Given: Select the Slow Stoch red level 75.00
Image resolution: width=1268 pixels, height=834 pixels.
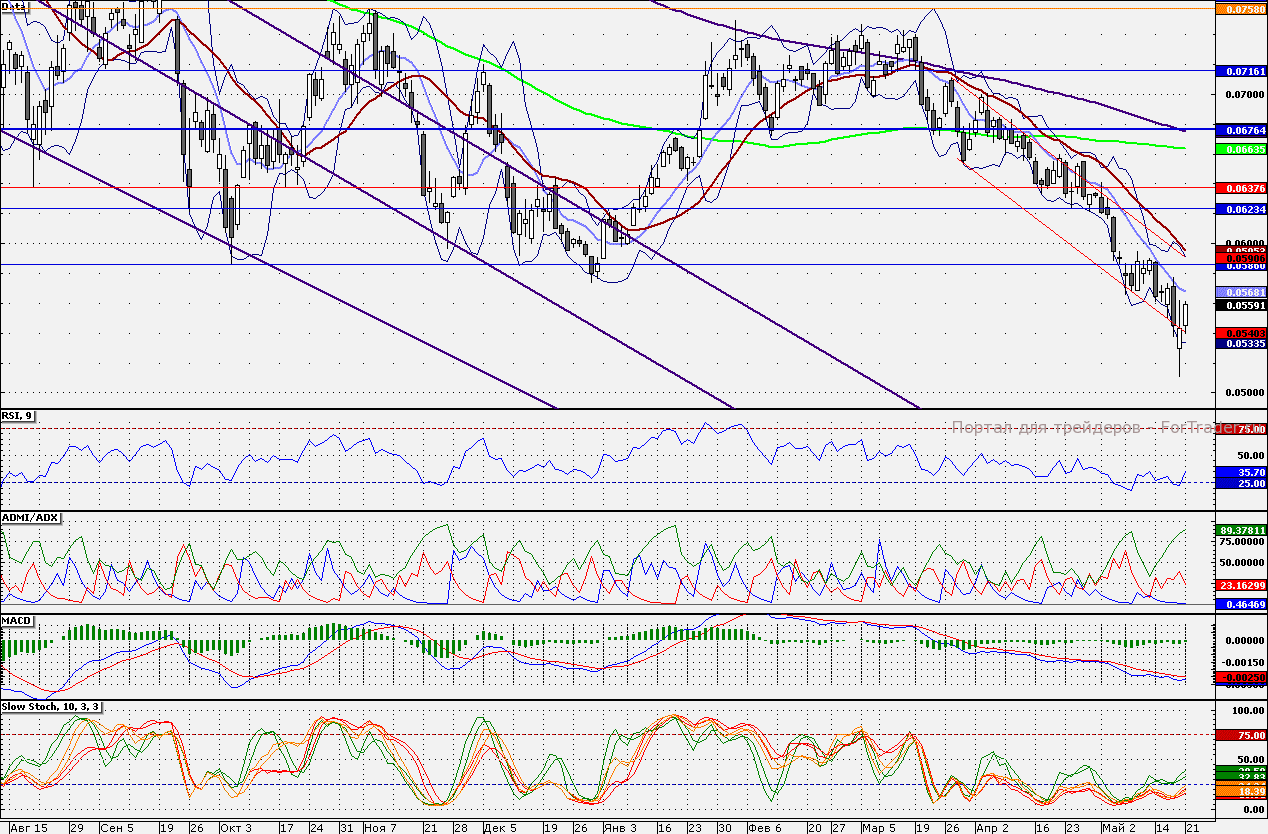Looking at the screenshot, I should [x=1240, y=735].
